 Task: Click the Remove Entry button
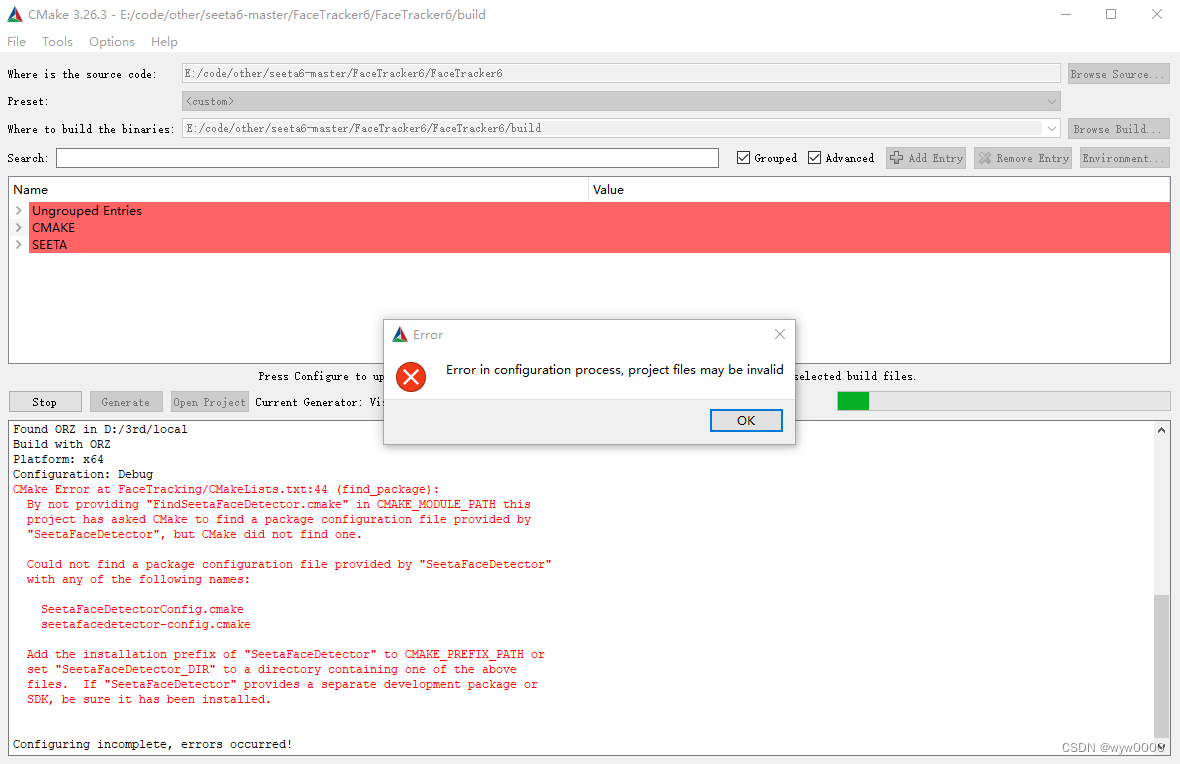pyautogui.click(x=1023, y=158)
